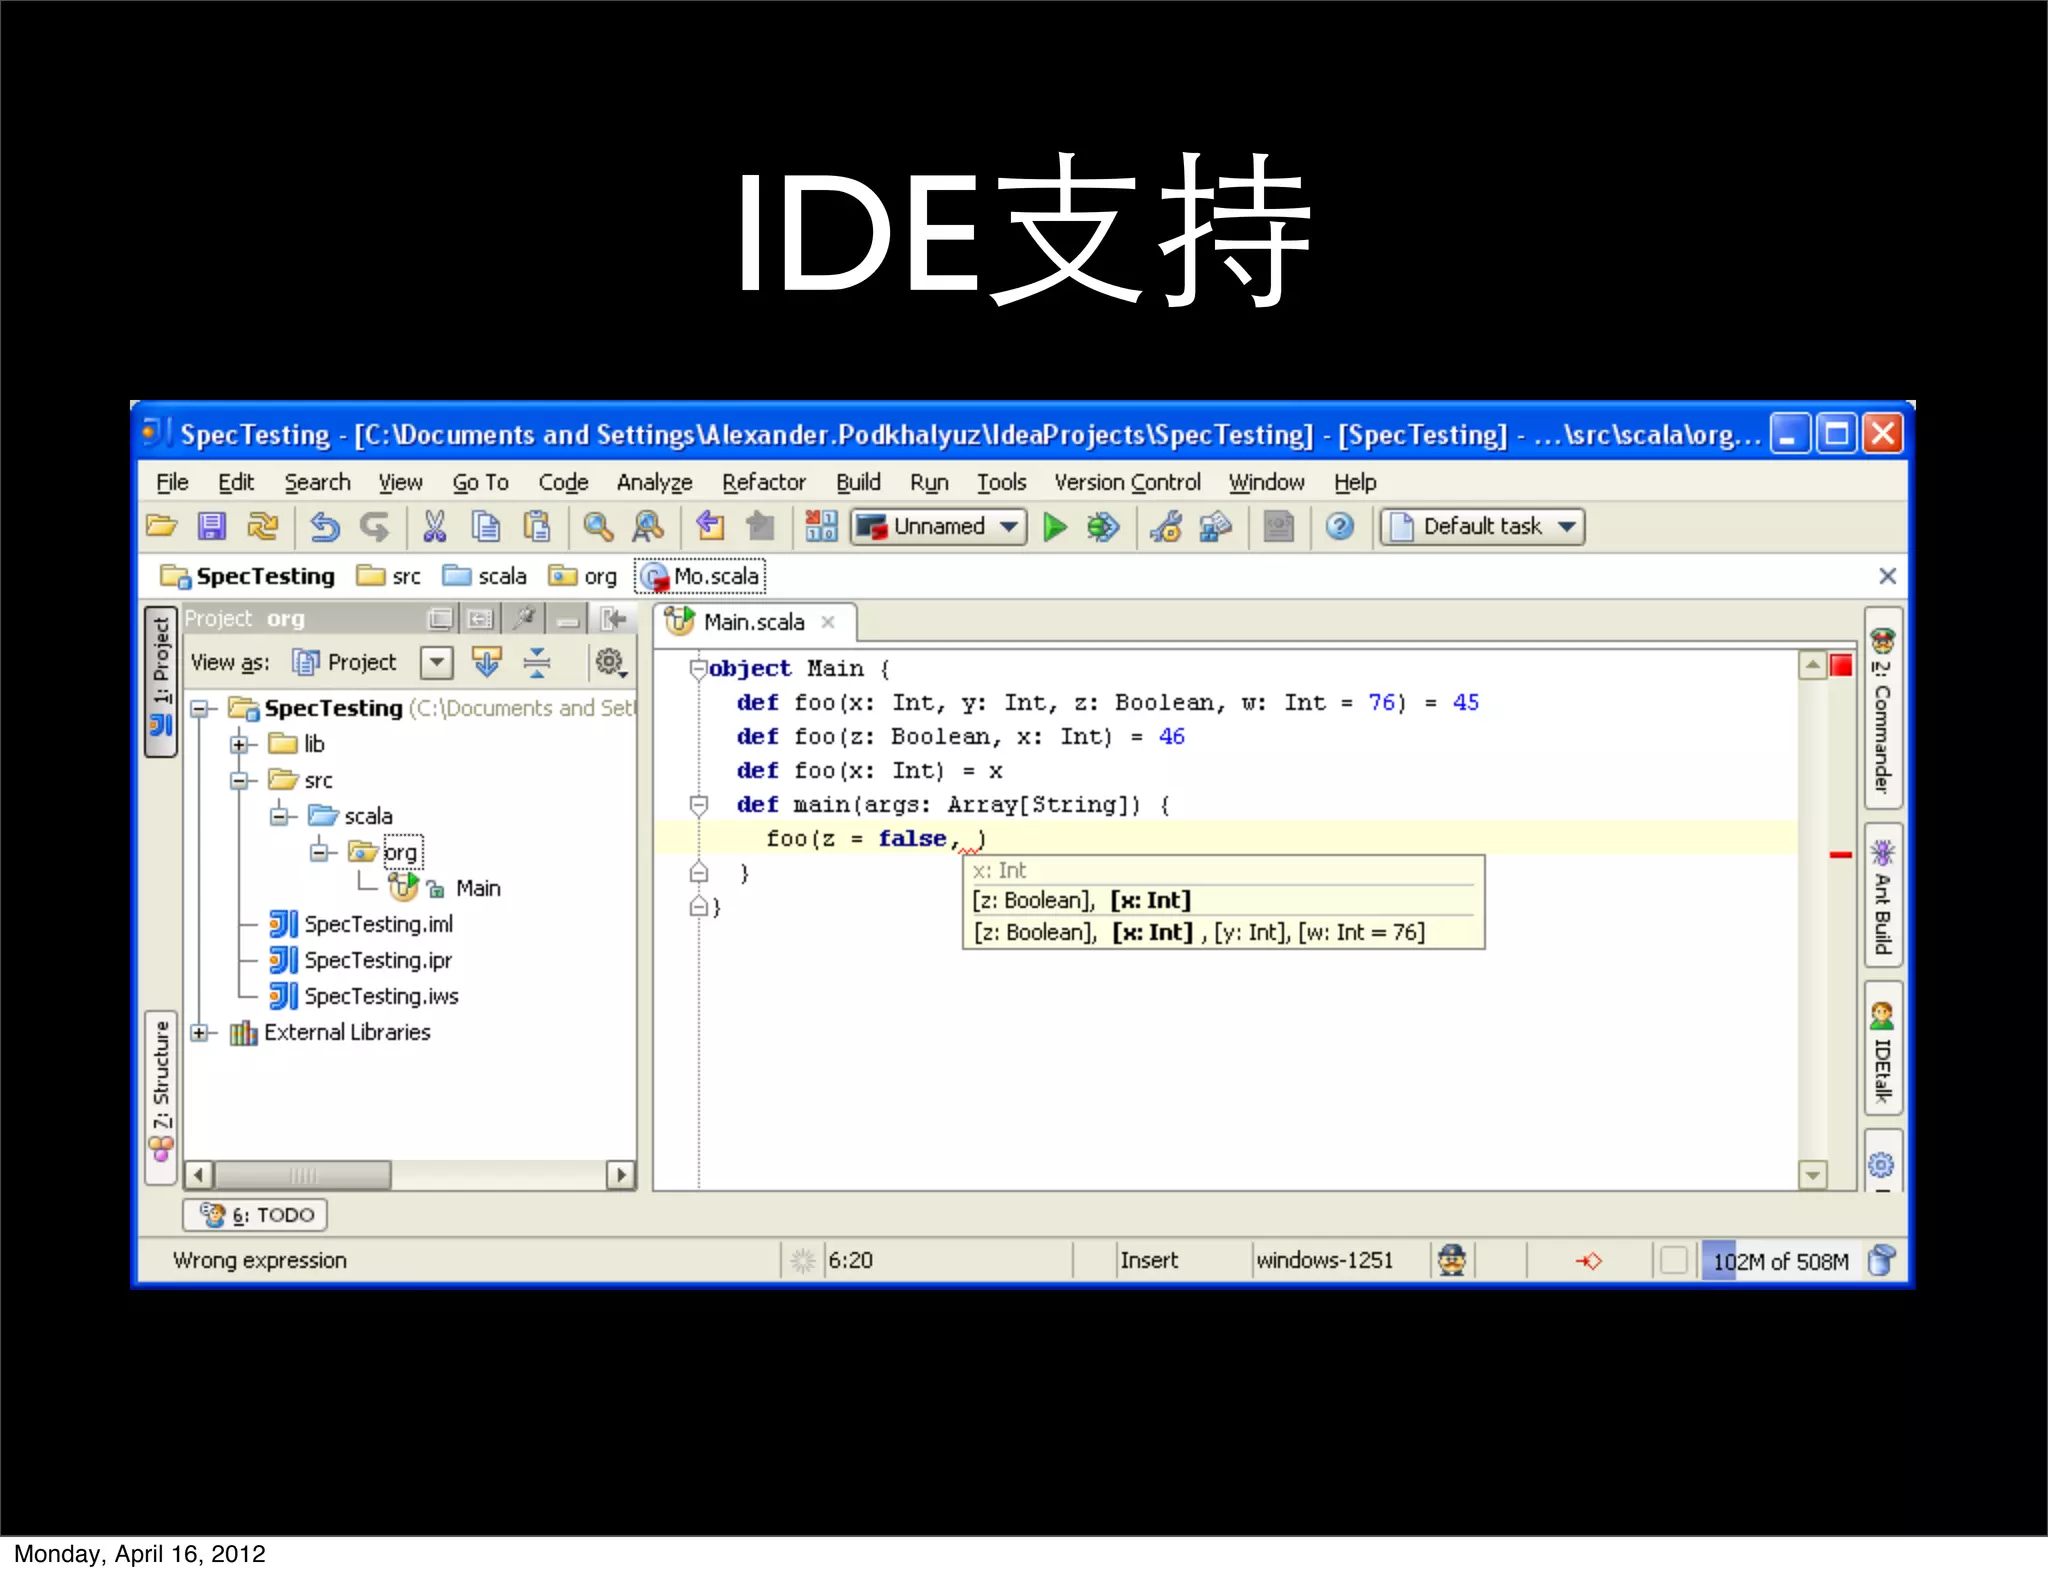This screenshot has width=2048, height=1576.
Task: Paste using the clipboard icon
Action: pyautogui.click(x=537, y=526)
